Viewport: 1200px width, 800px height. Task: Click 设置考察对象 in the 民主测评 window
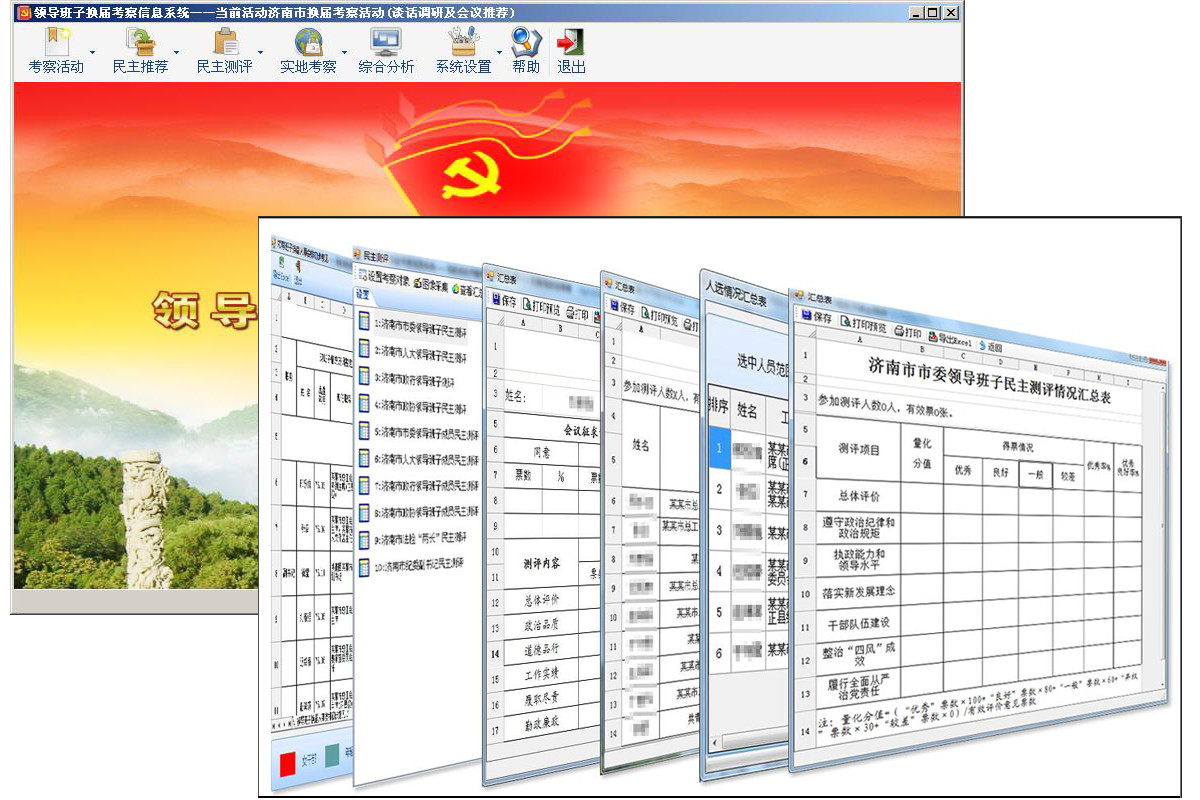[x=384, y=279]
